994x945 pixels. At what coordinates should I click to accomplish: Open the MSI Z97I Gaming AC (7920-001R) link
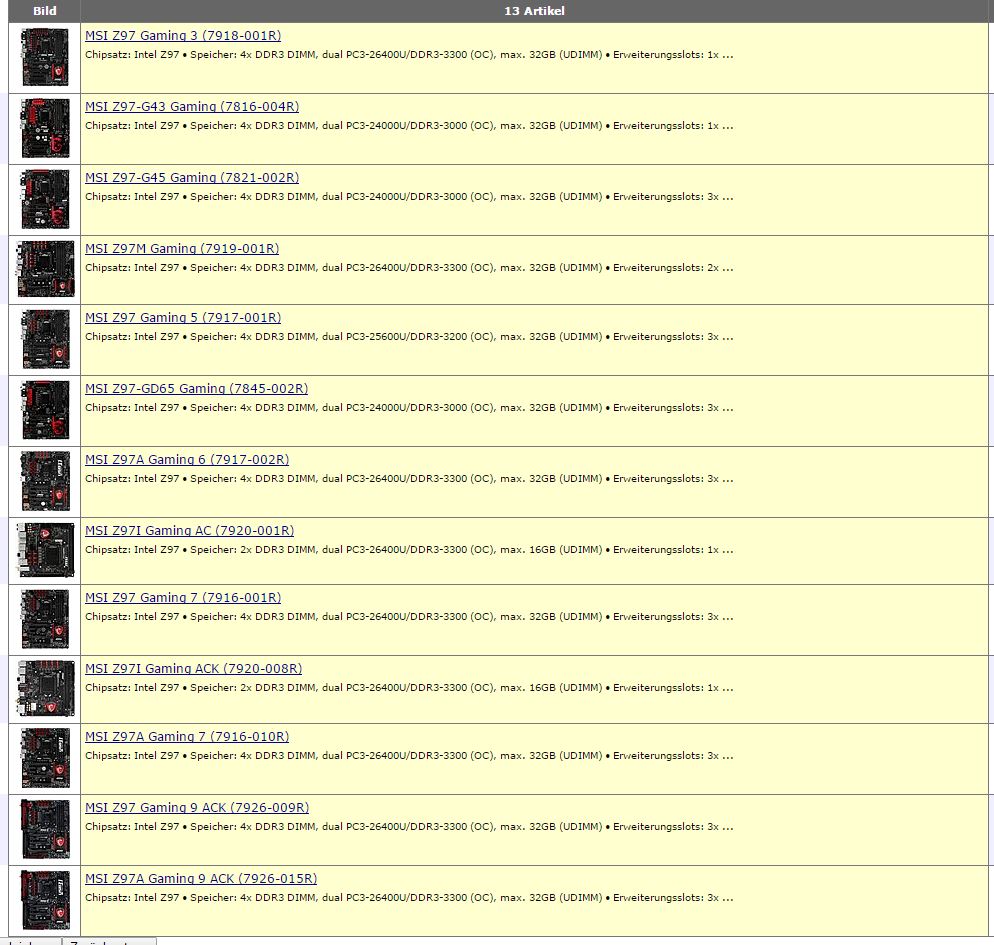pyautogui.click(x=190, y=531)
